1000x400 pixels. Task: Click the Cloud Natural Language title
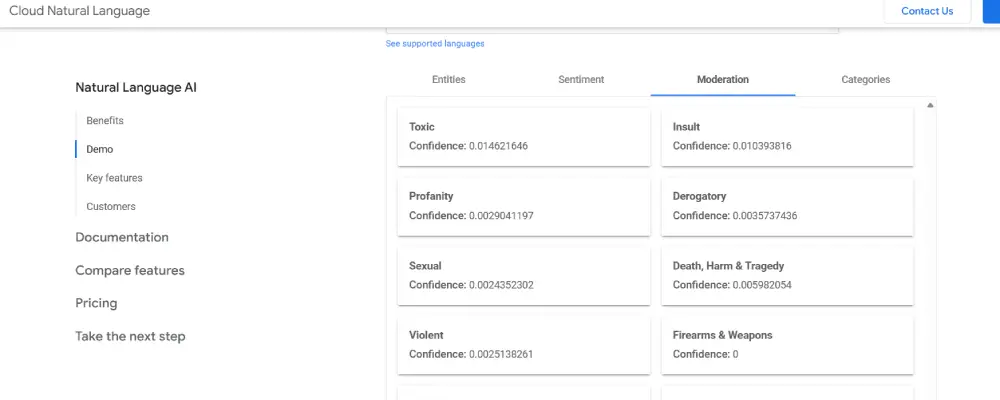coord(80,11)
